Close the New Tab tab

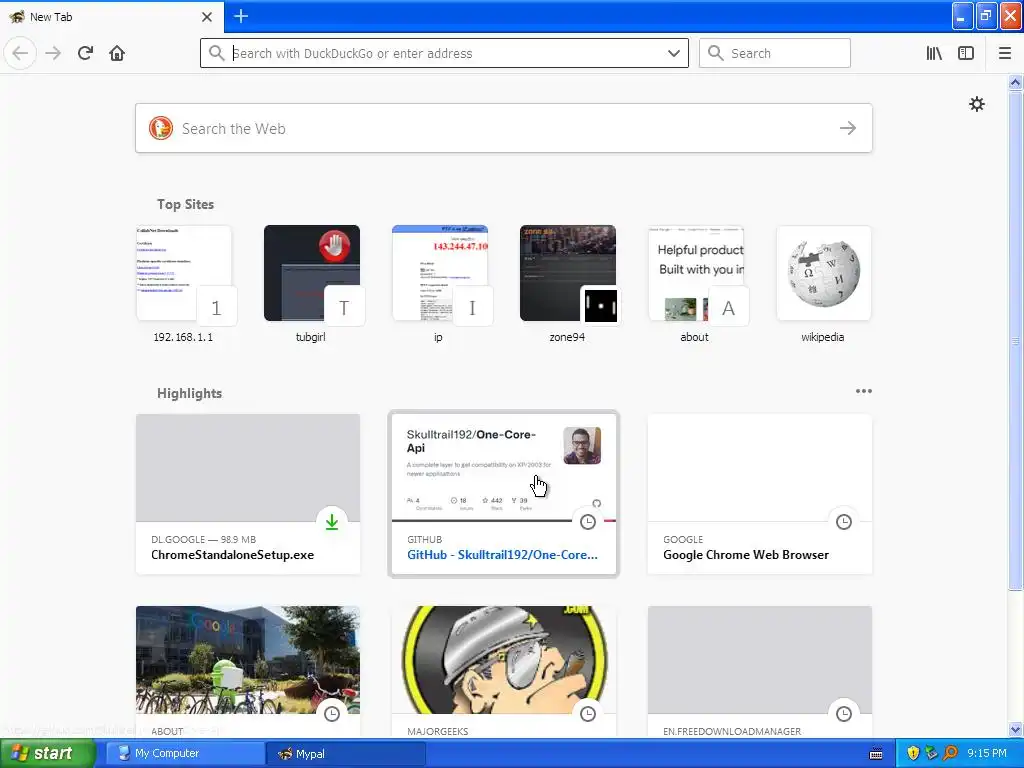[x=206, y=17]
